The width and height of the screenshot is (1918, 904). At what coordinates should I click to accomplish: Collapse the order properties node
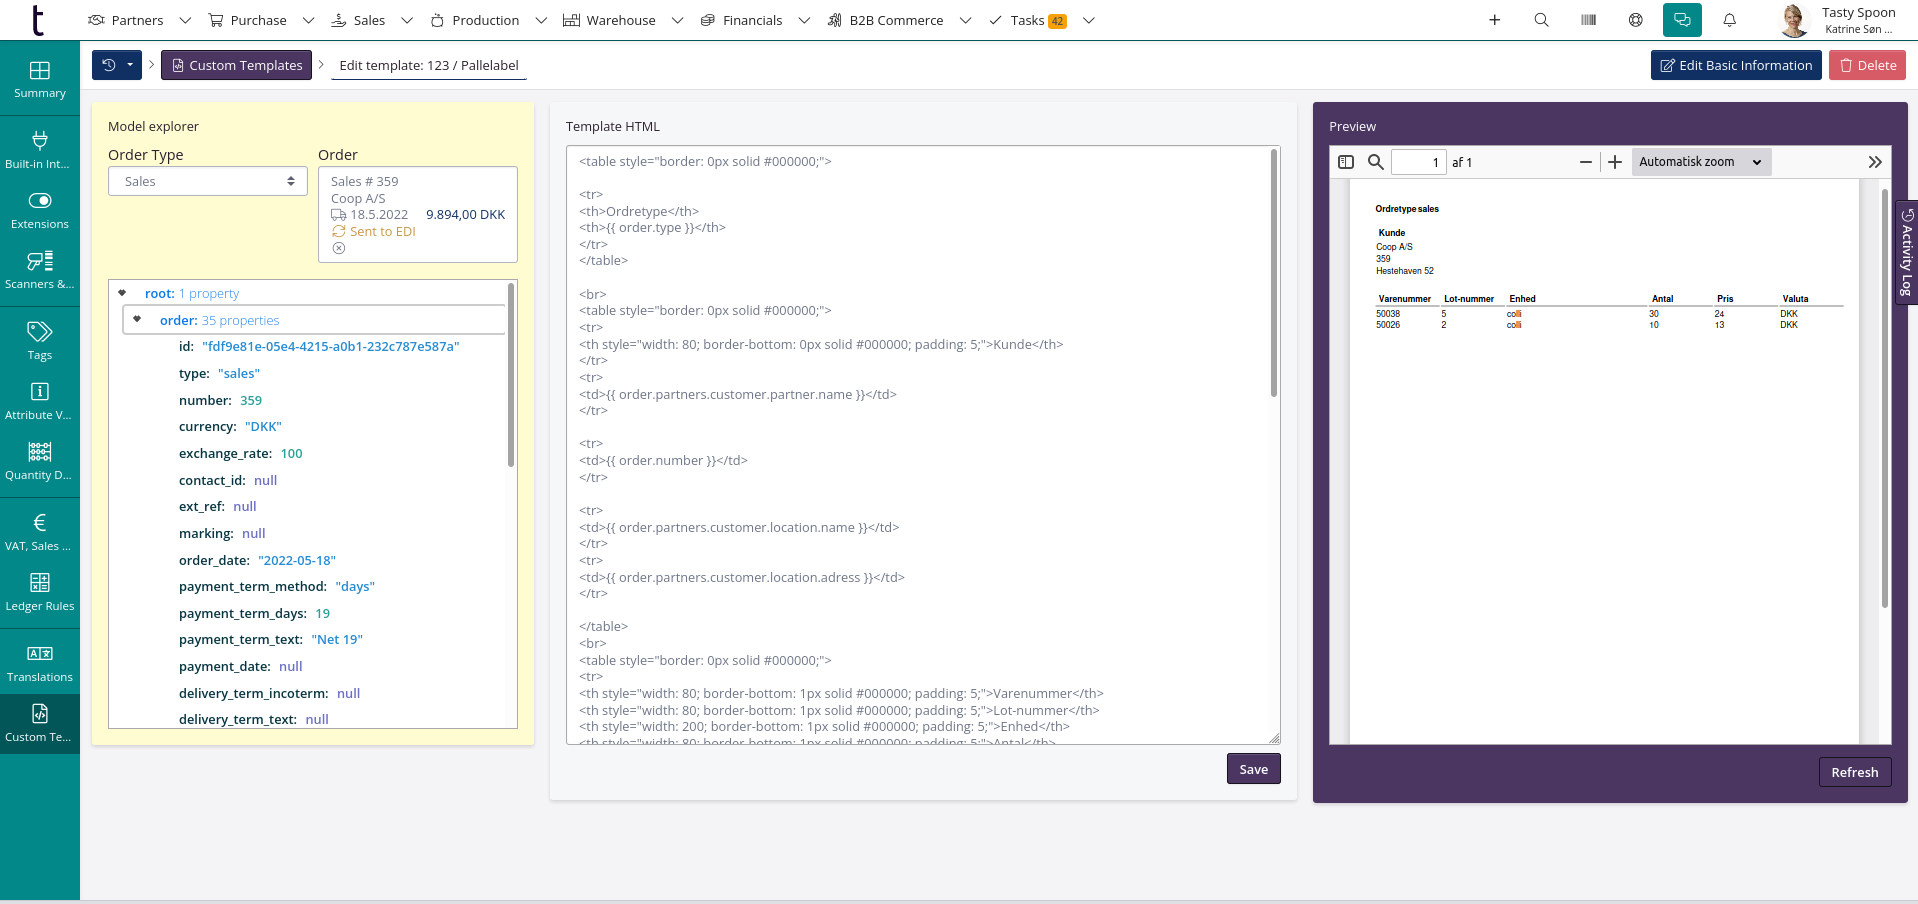click(x=137, y=320)
